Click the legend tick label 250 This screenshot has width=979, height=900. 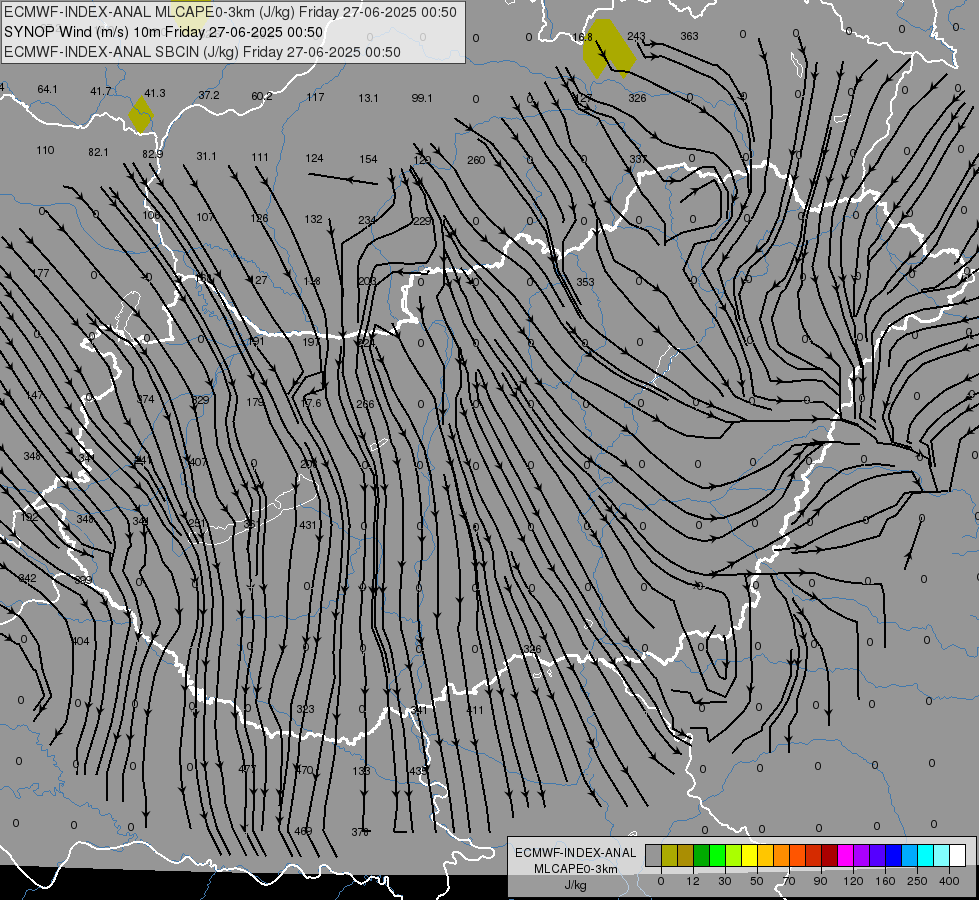(917, 881)
